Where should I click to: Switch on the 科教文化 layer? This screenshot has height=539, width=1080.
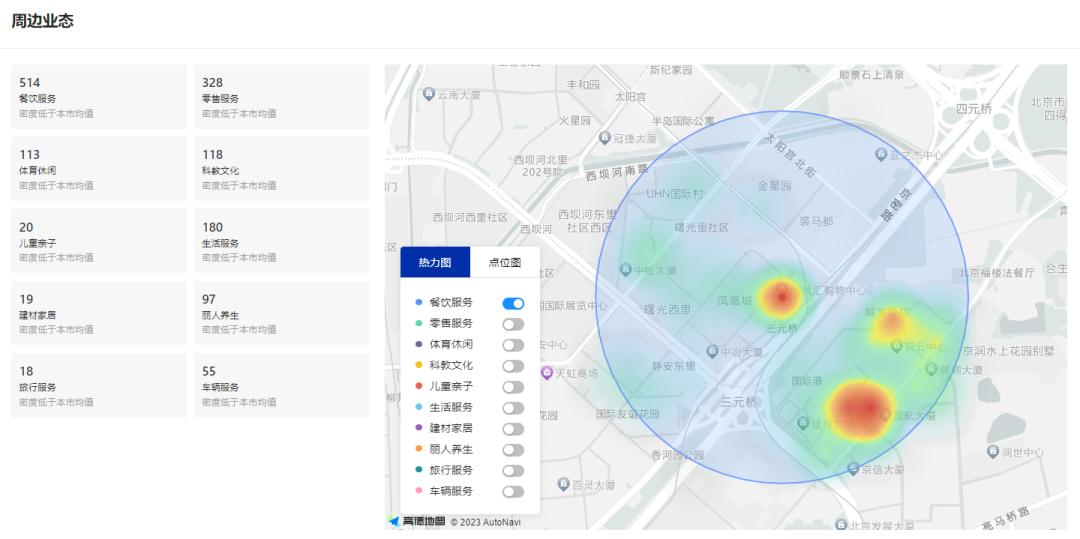click(x=513, y=366)
